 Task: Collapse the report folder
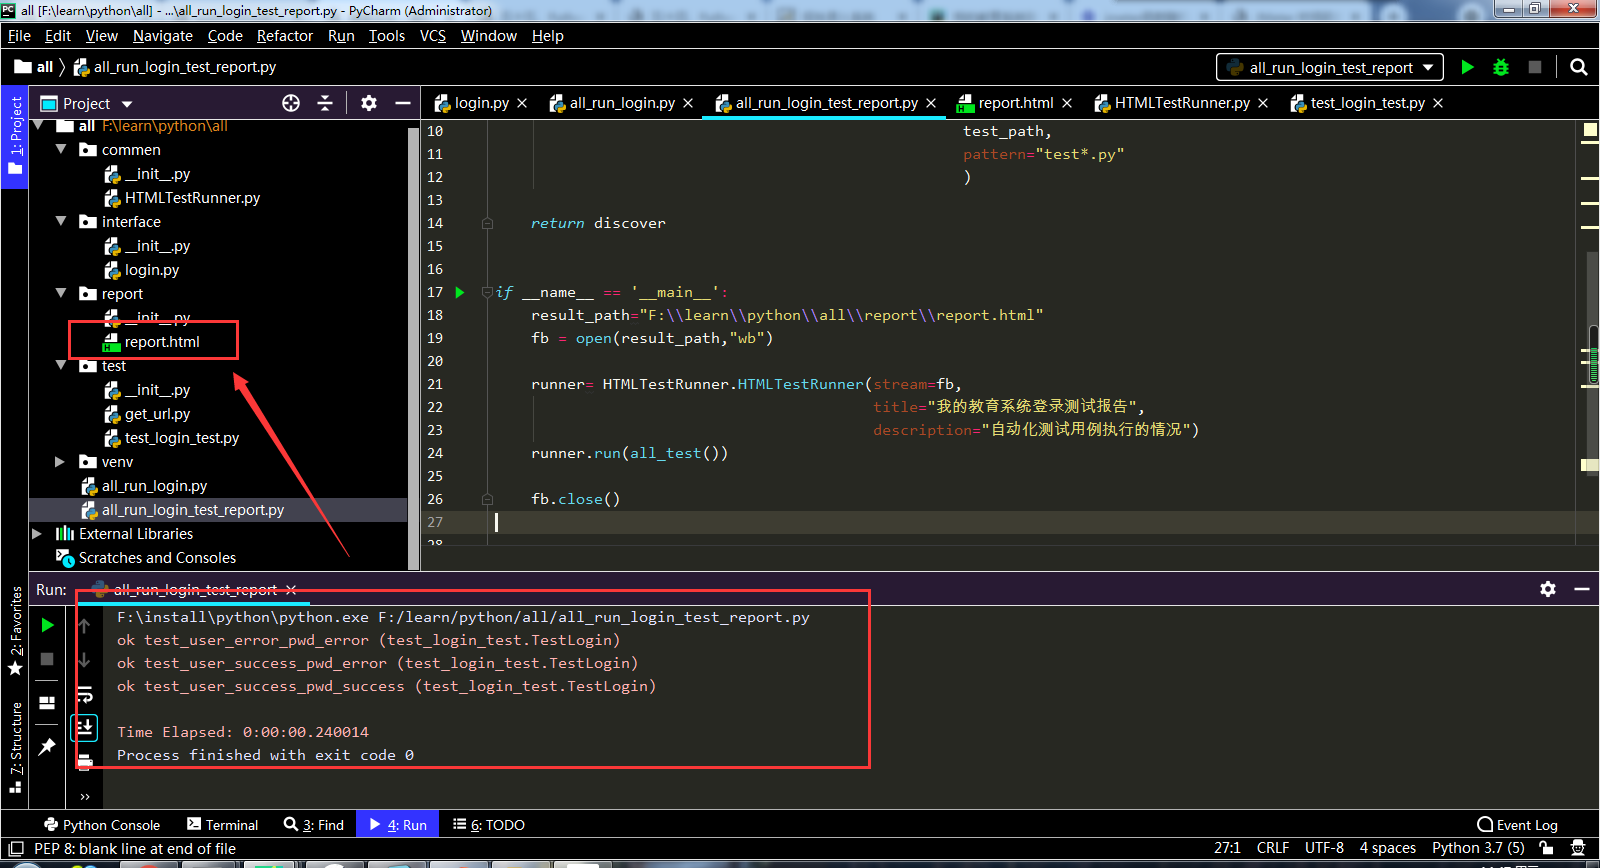point(61,293)
